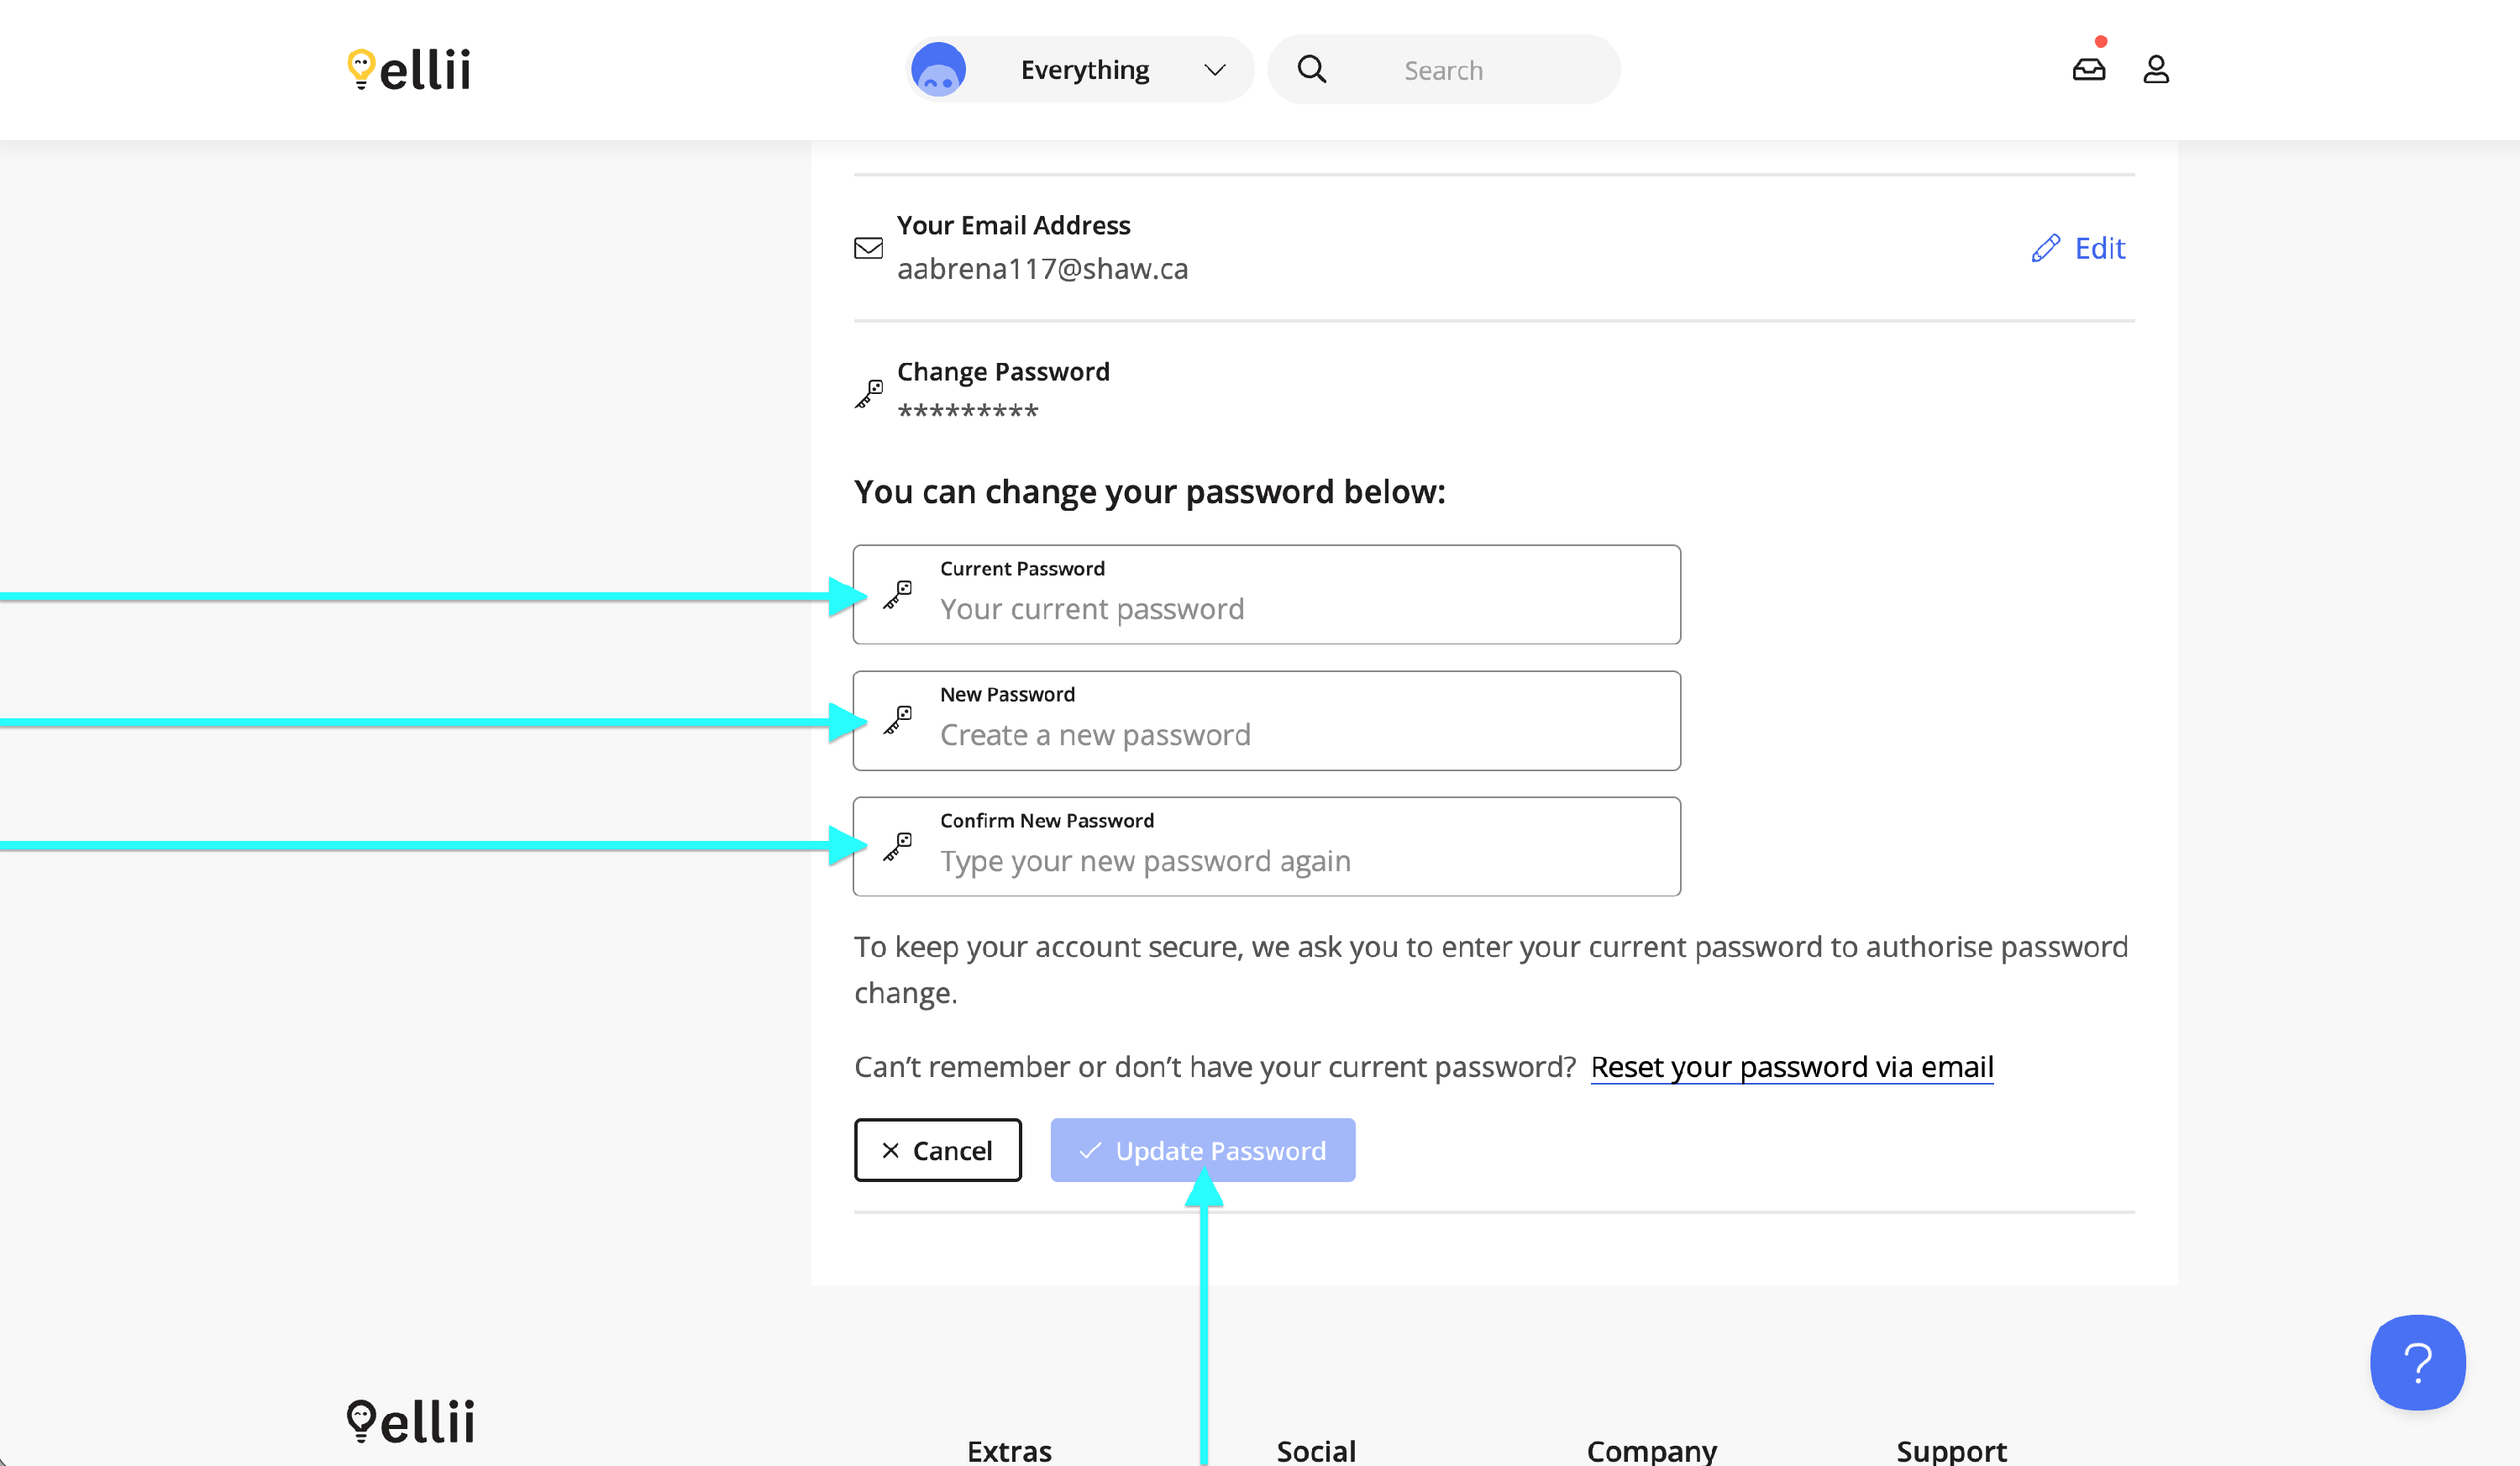The width and height of the screenshot is (2520, 1466).
Task: Click the search magnifier icon
Action: [1311, 69]
